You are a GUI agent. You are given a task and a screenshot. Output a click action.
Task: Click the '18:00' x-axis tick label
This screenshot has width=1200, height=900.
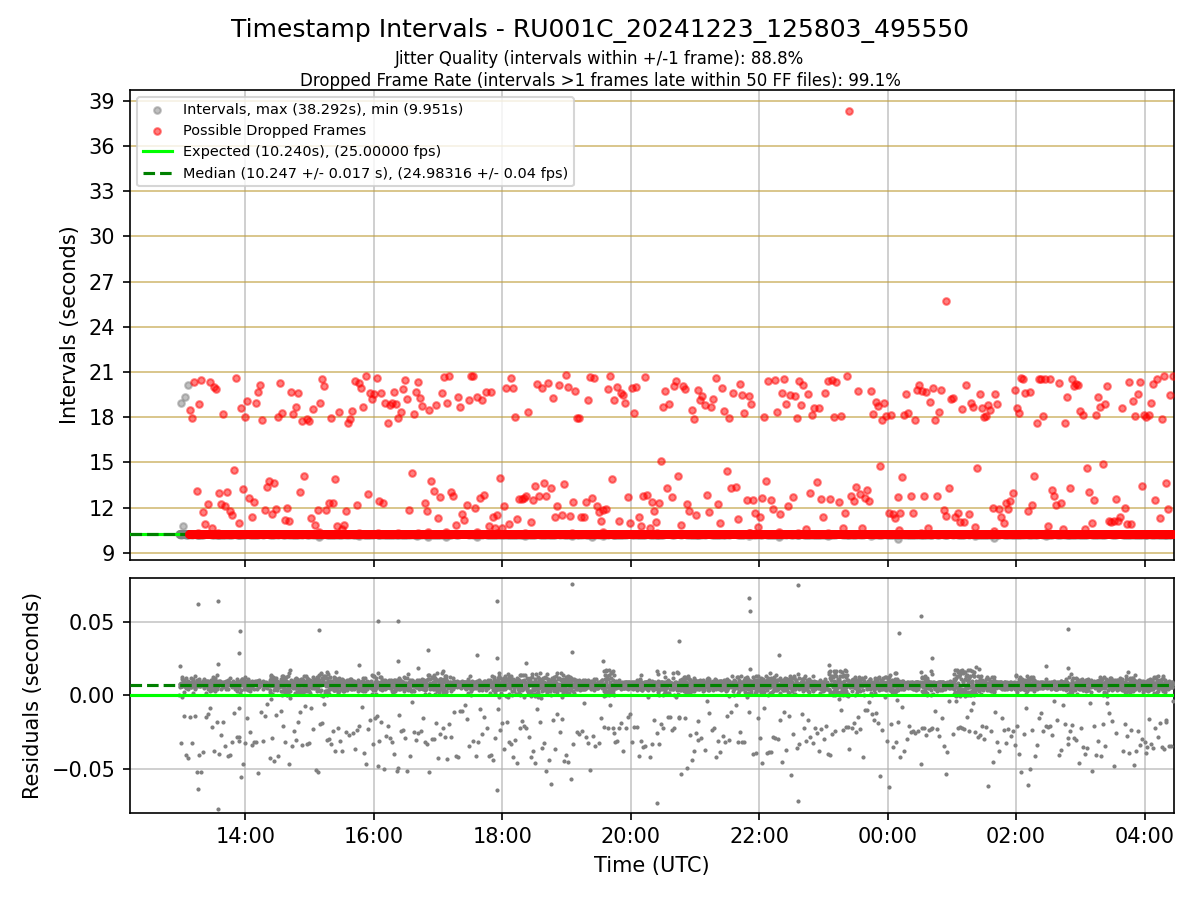pyautogui.click(x=502, y=835)
